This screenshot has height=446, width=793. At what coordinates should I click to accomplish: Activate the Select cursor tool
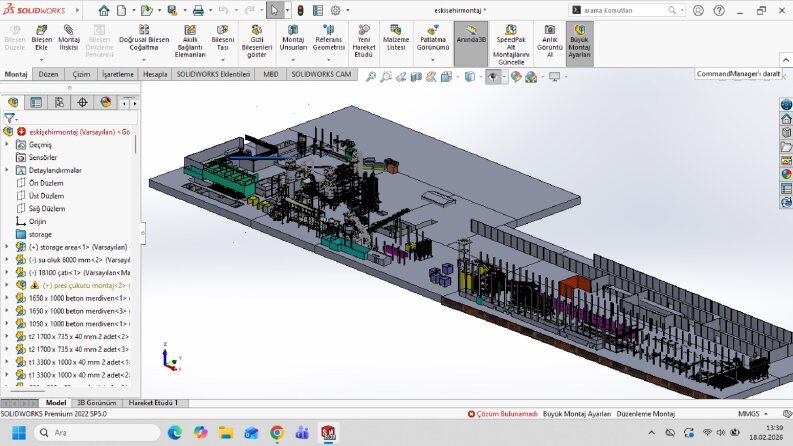[274, 10]
